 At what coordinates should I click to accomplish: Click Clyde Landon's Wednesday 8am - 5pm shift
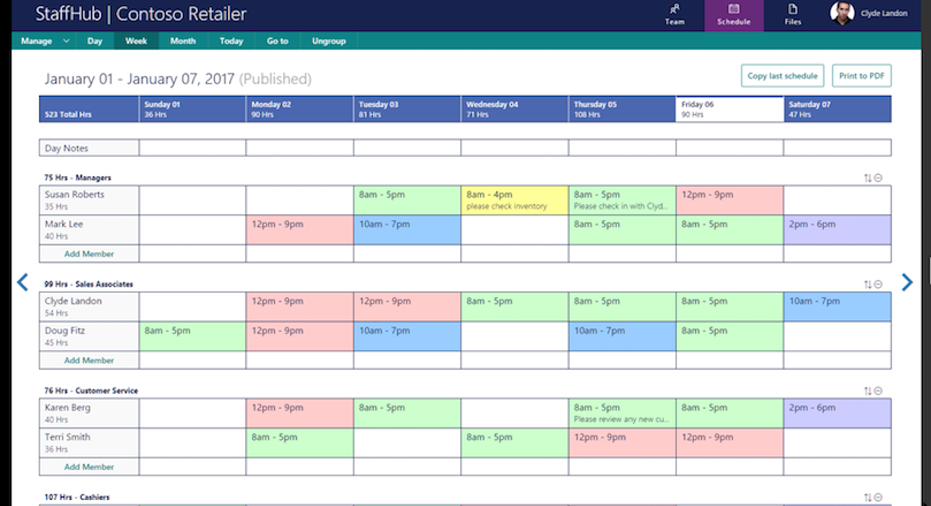[x=515, y=306]
